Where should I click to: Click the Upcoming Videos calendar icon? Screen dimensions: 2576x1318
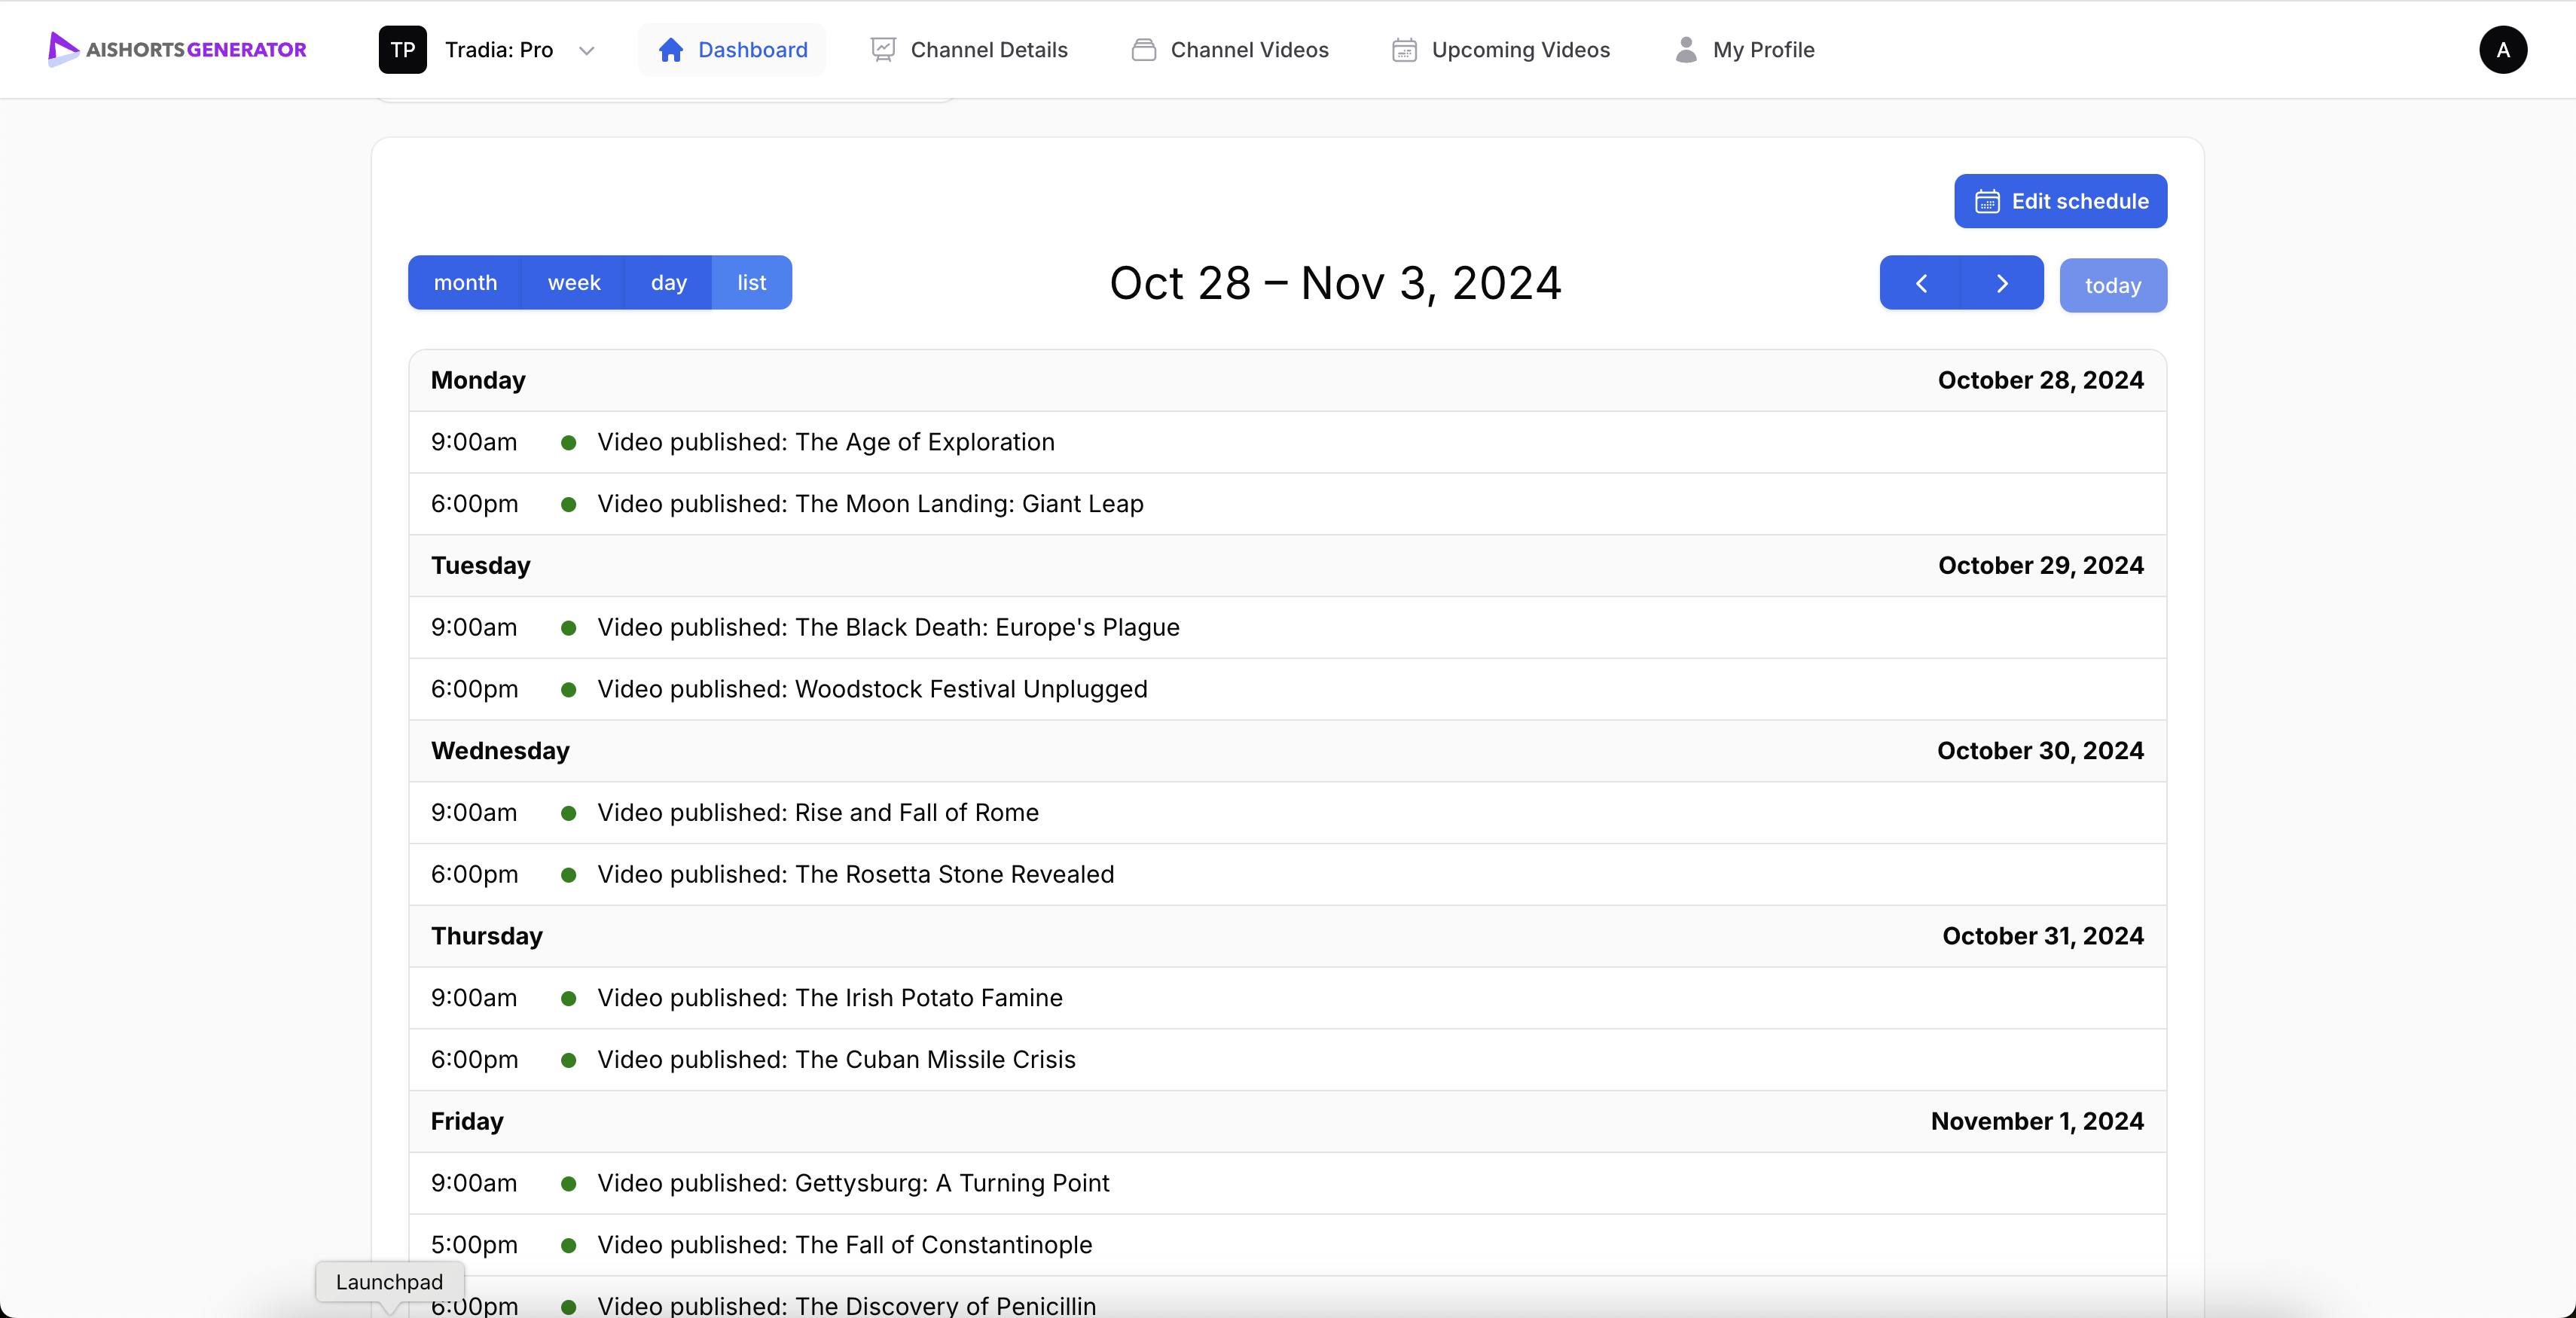coord(1404,50)
